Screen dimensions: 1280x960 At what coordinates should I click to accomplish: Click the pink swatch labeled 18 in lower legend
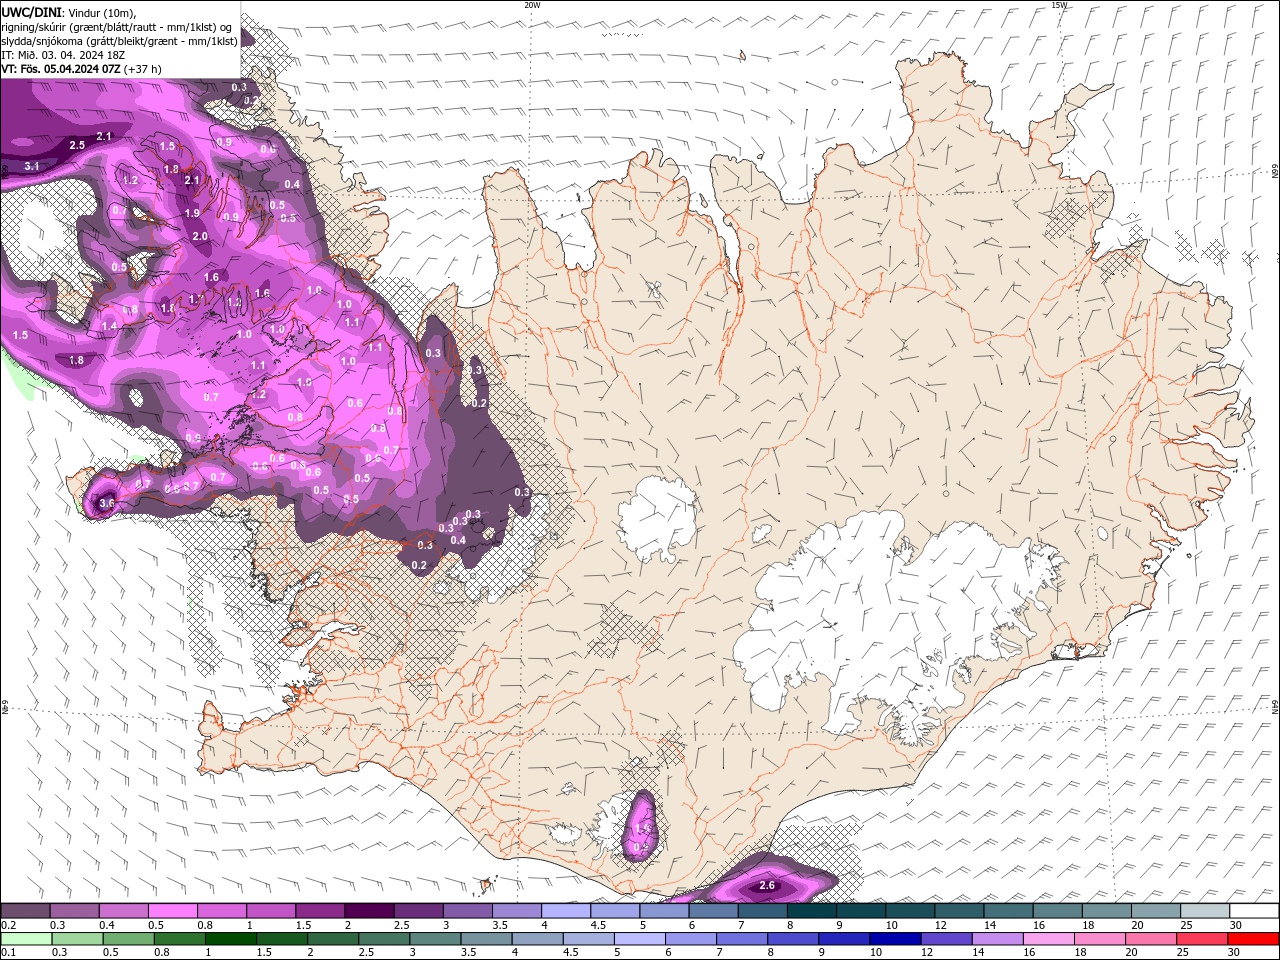1099,938
